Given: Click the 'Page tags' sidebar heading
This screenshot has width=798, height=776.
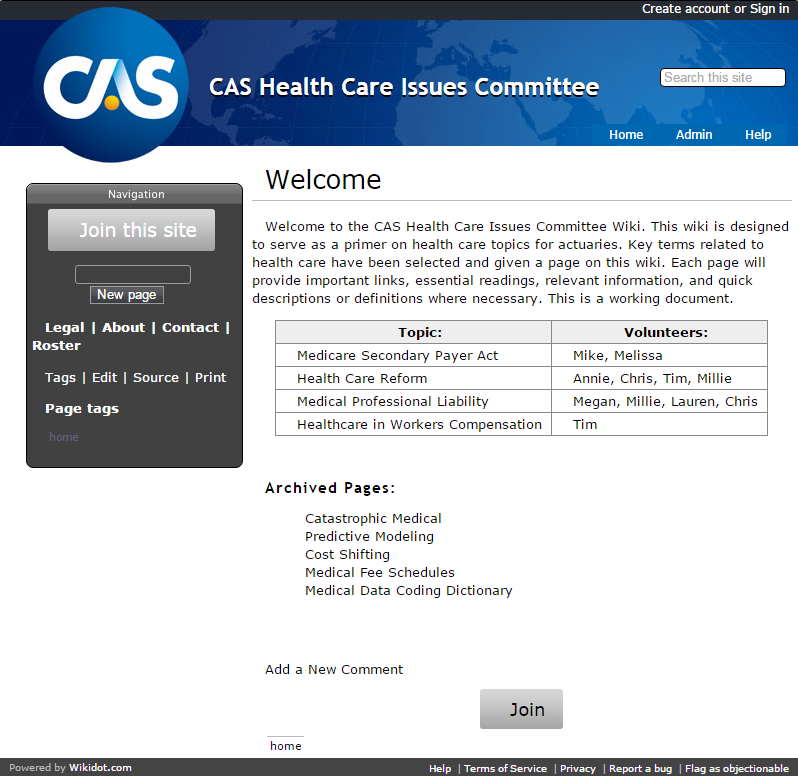Looking at the screenshot, I should (x=82, y=409).
